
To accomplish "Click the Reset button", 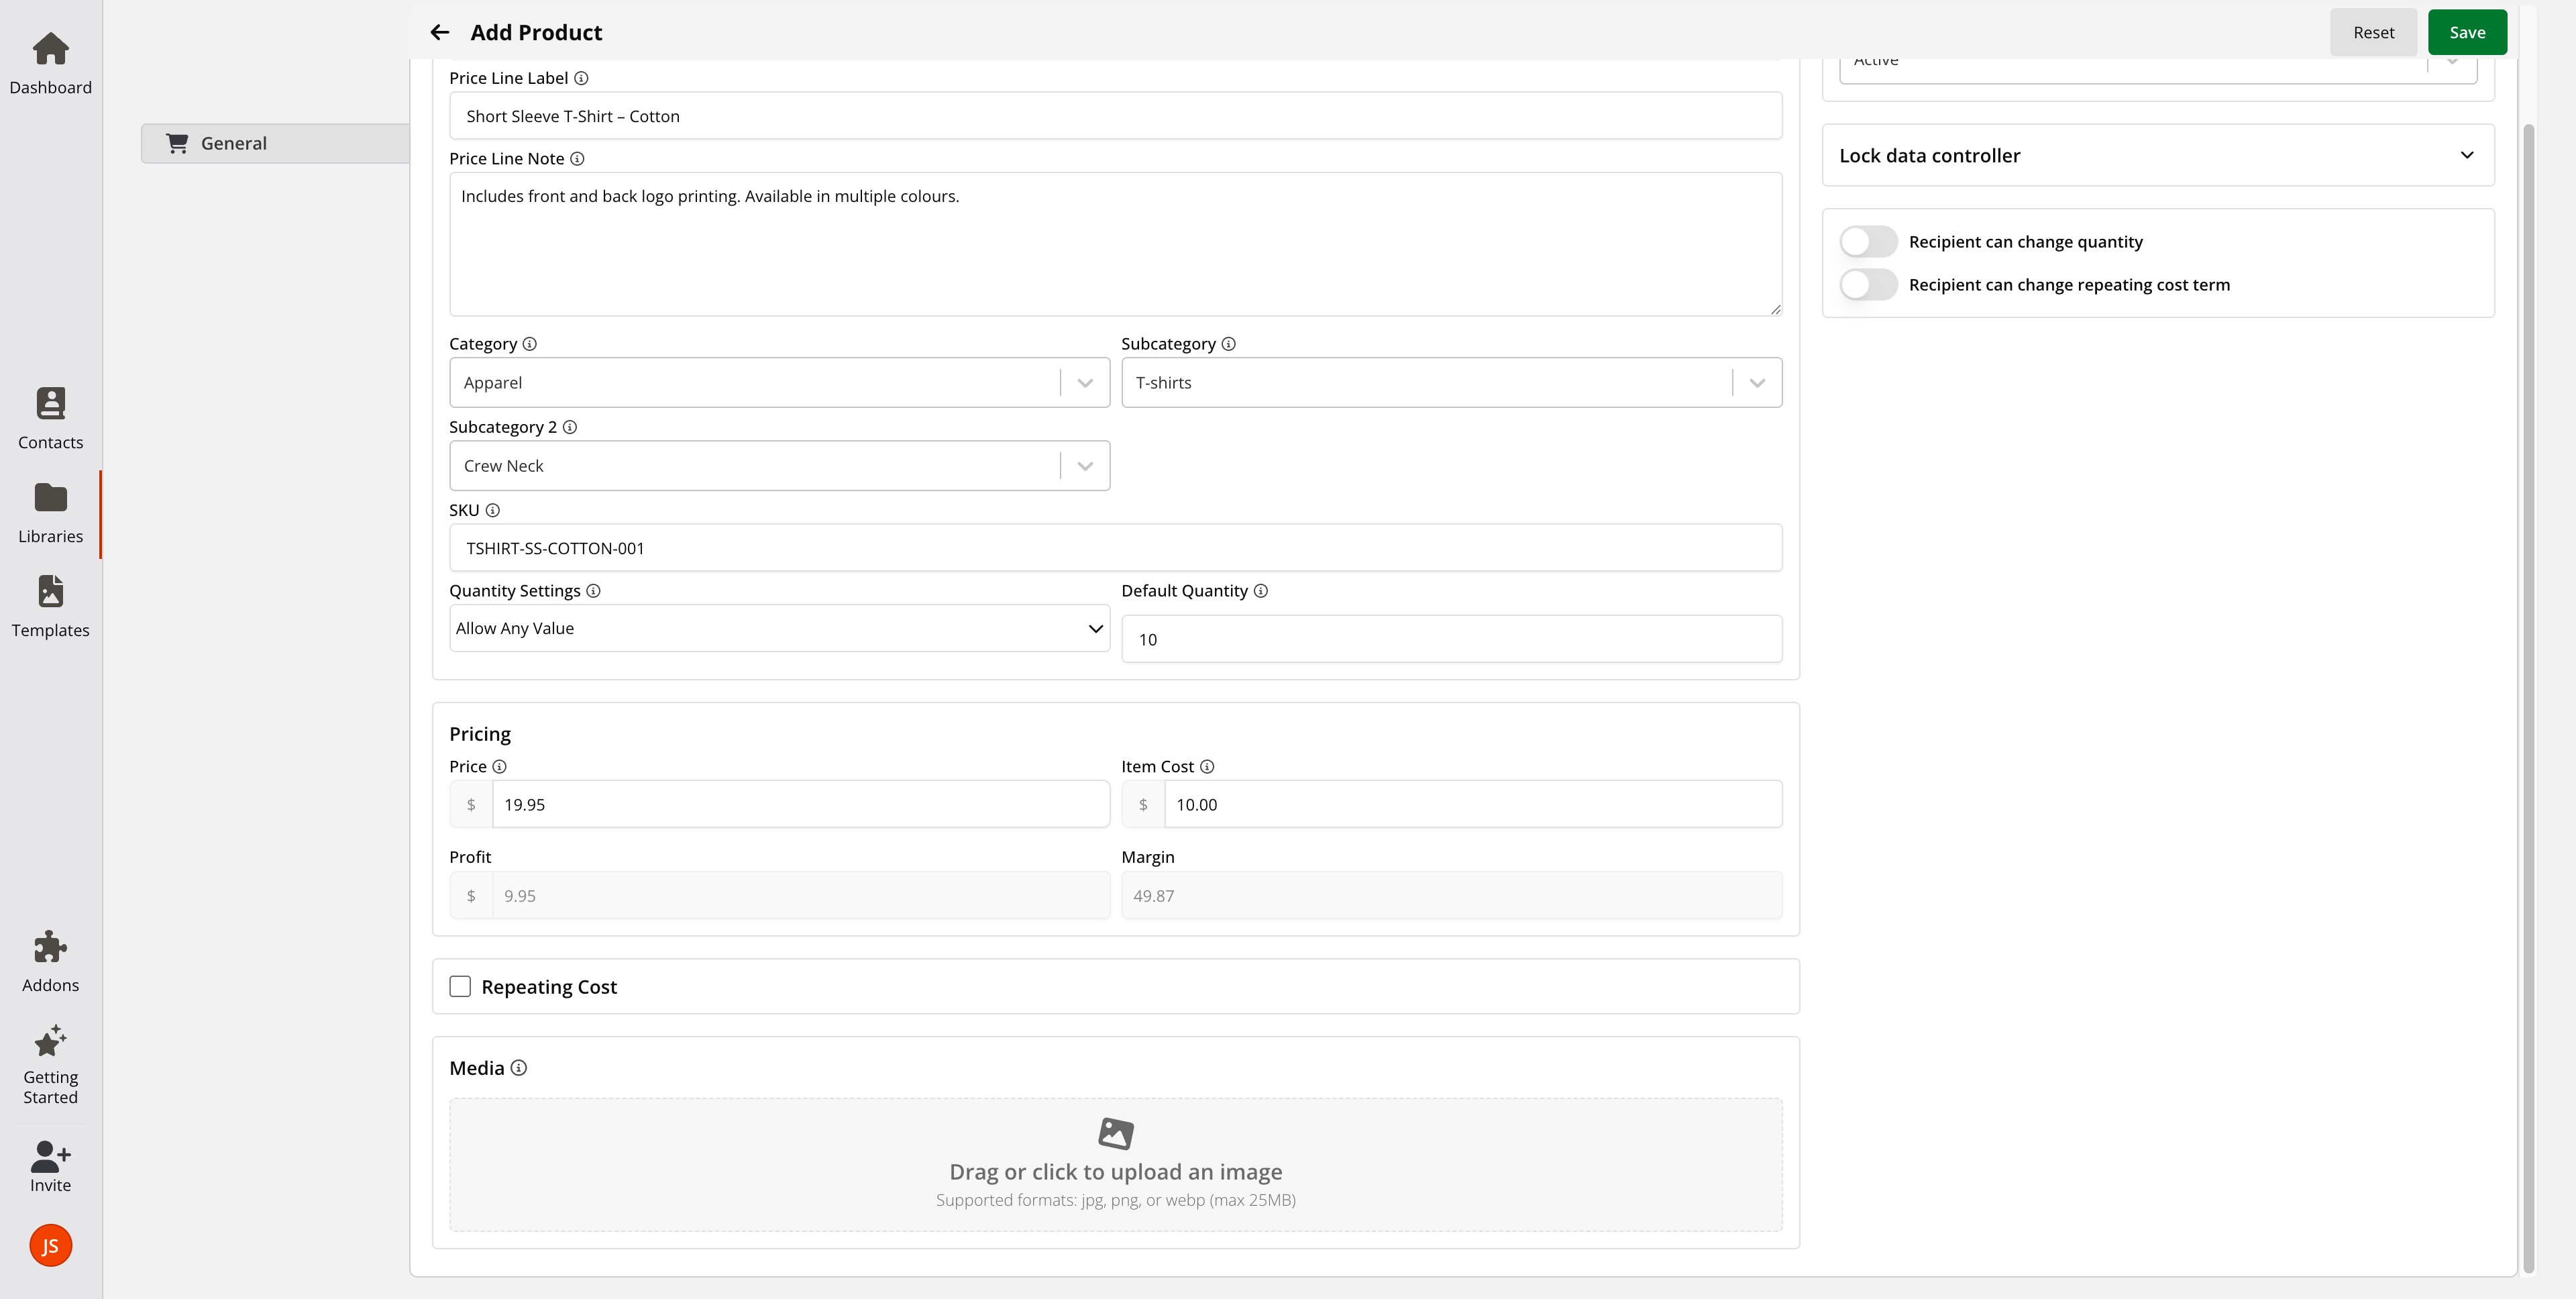I will [2373, 32].
